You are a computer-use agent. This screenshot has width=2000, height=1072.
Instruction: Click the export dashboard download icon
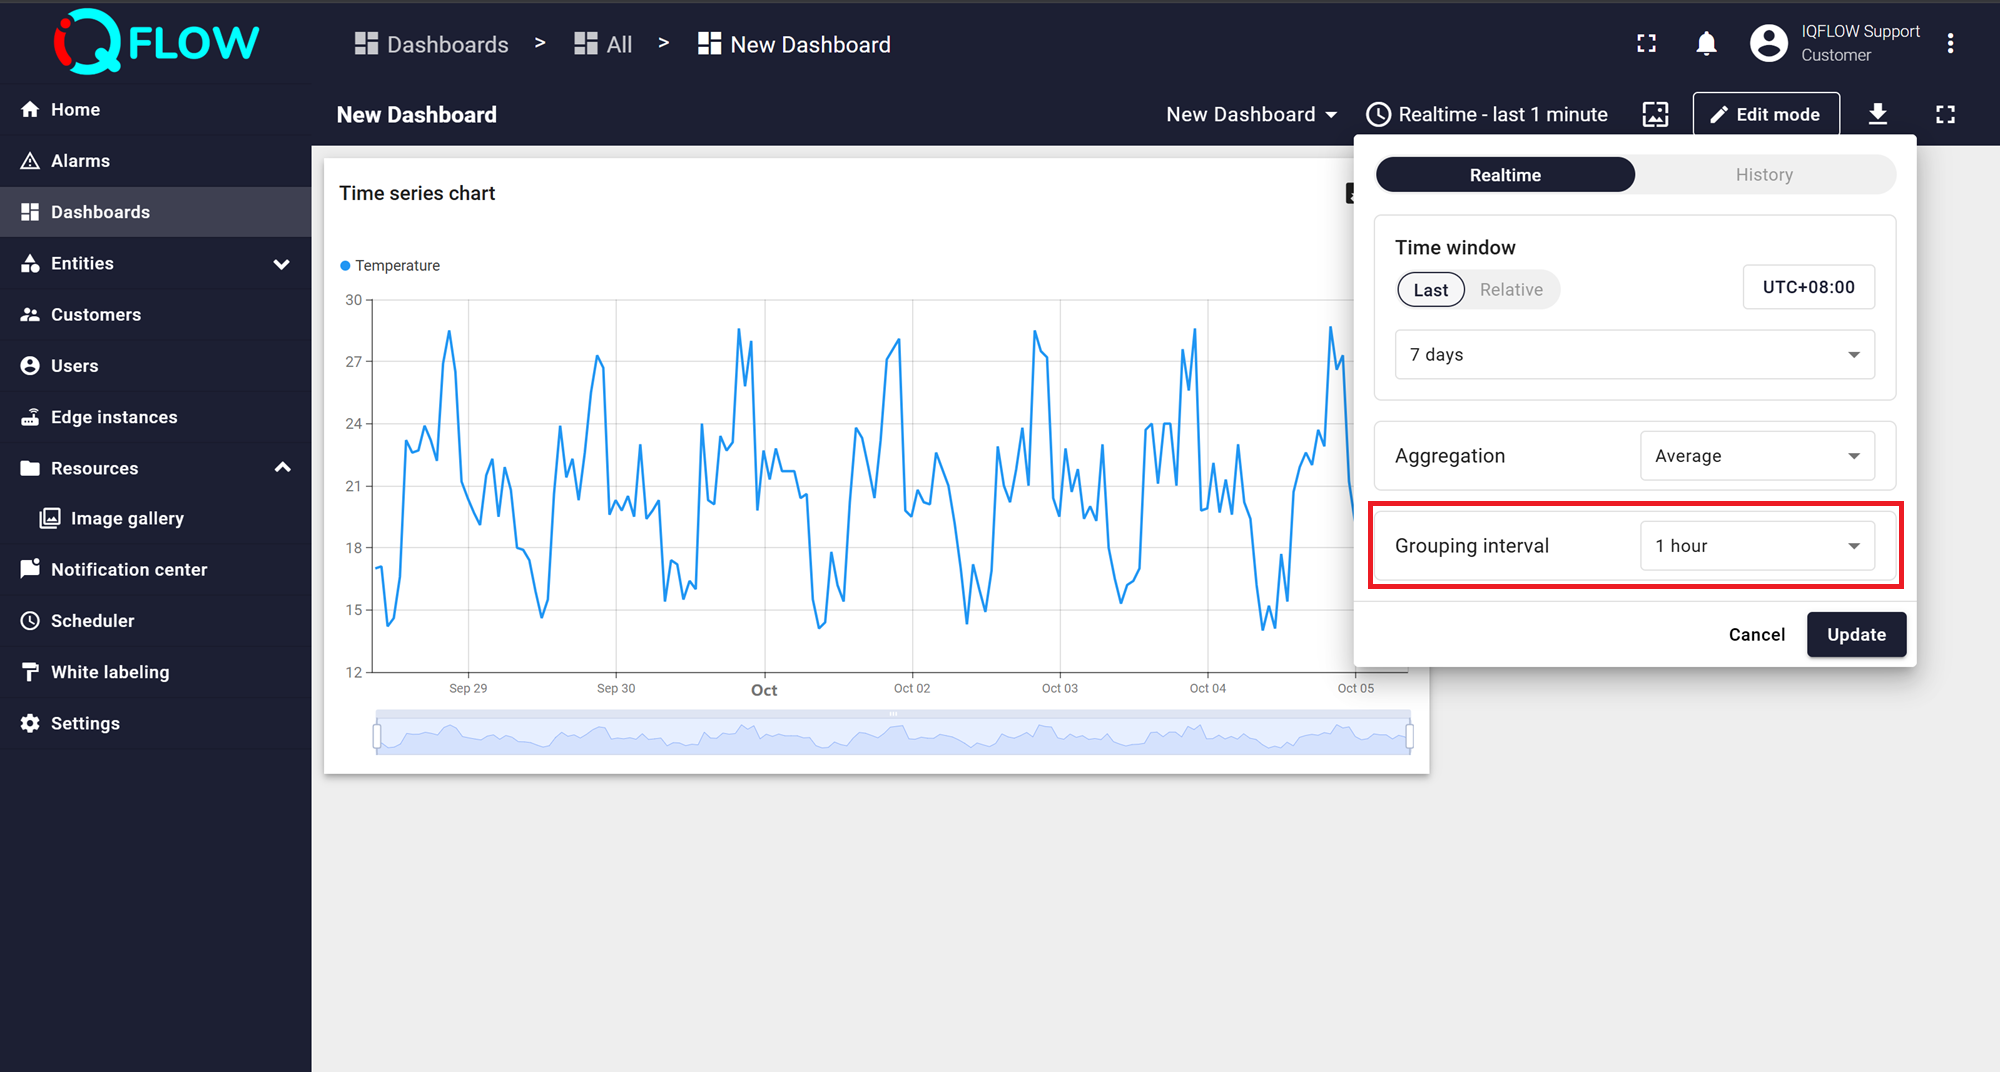click(x=1877, y=115)
